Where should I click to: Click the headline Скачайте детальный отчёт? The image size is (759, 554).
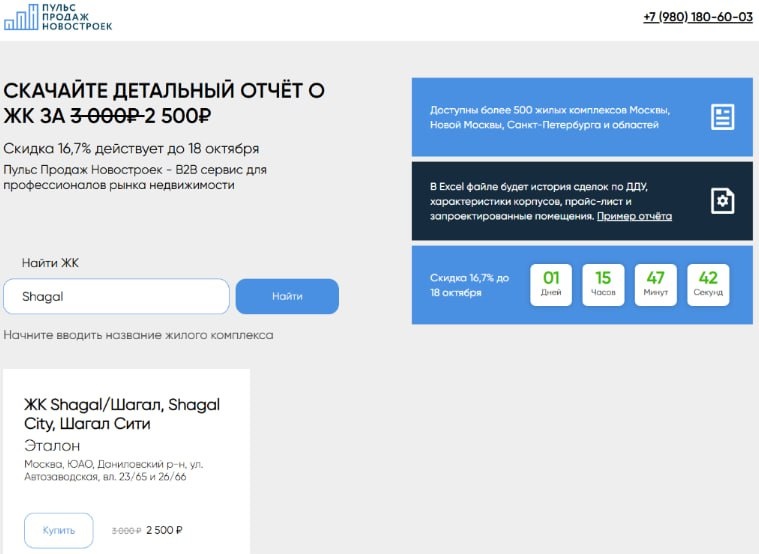164,103
